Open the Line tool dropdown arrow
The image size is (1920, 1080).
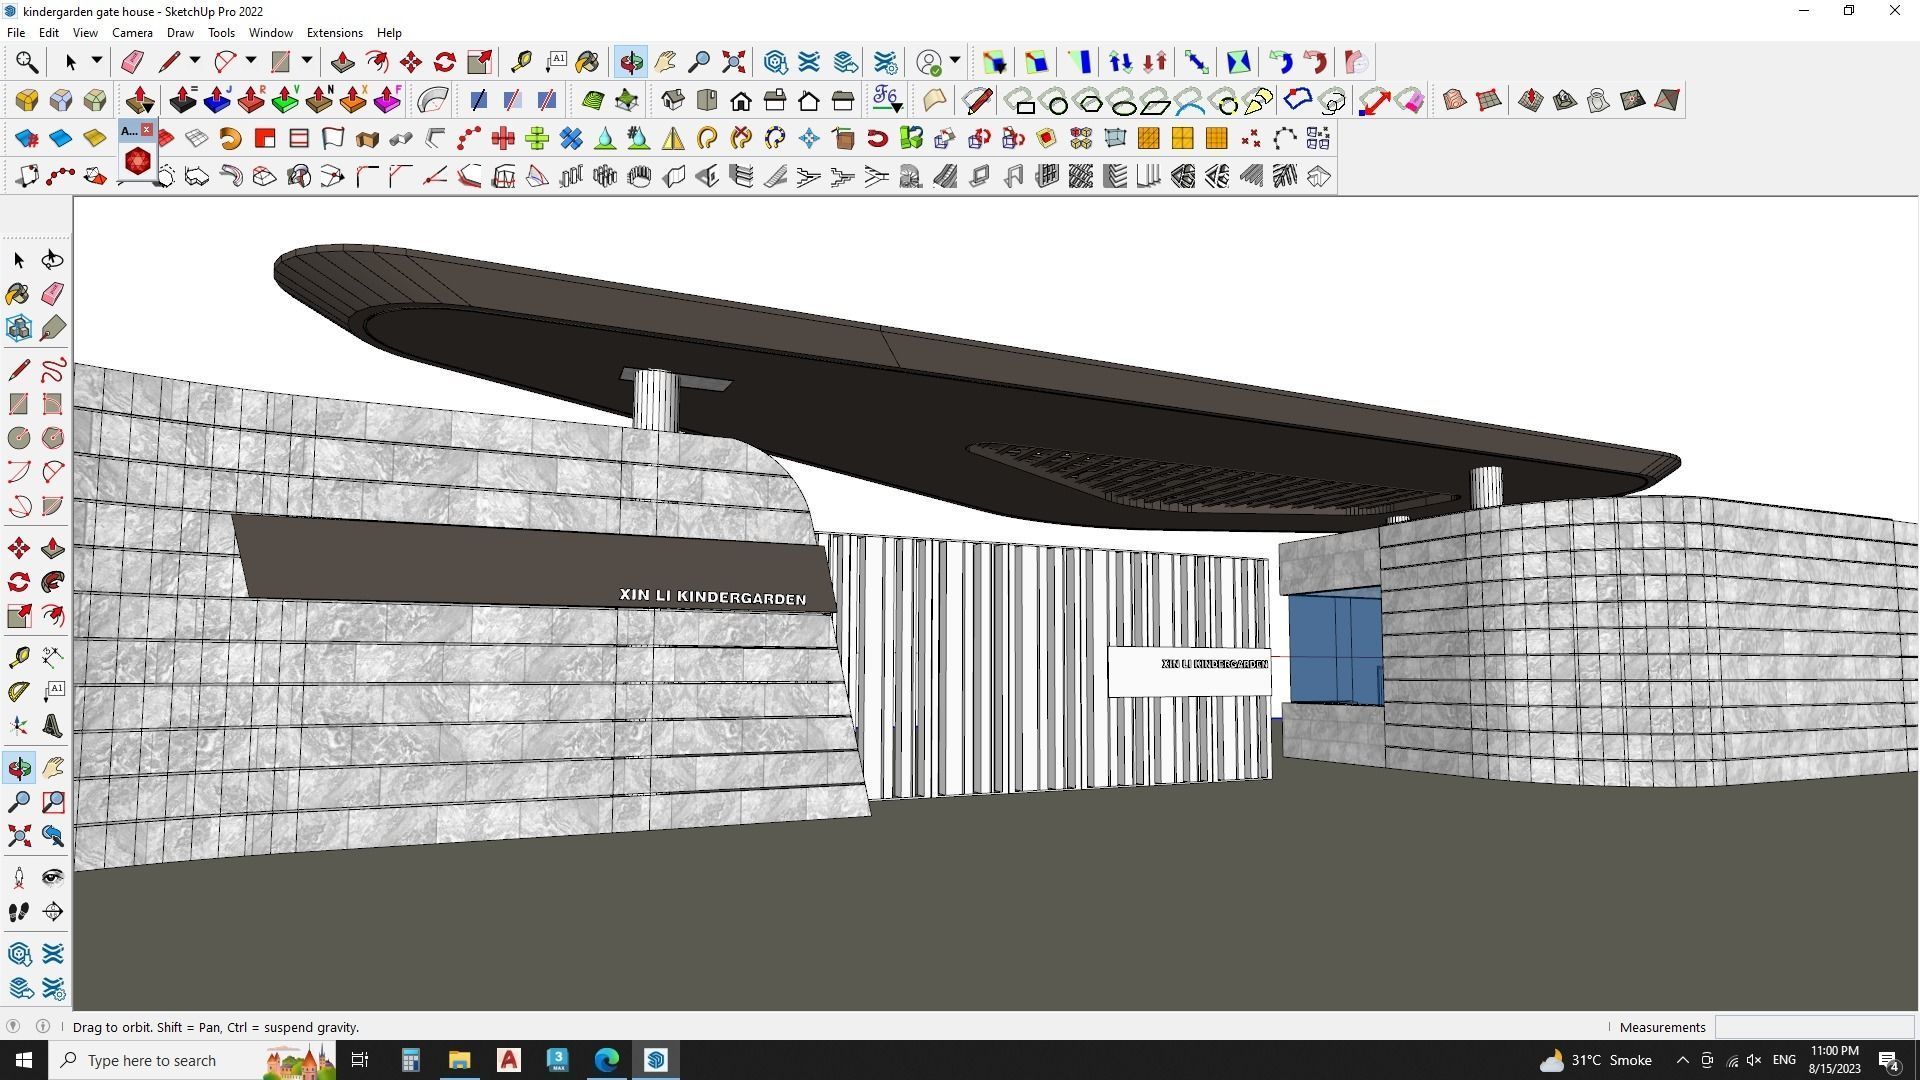[195, 62]
